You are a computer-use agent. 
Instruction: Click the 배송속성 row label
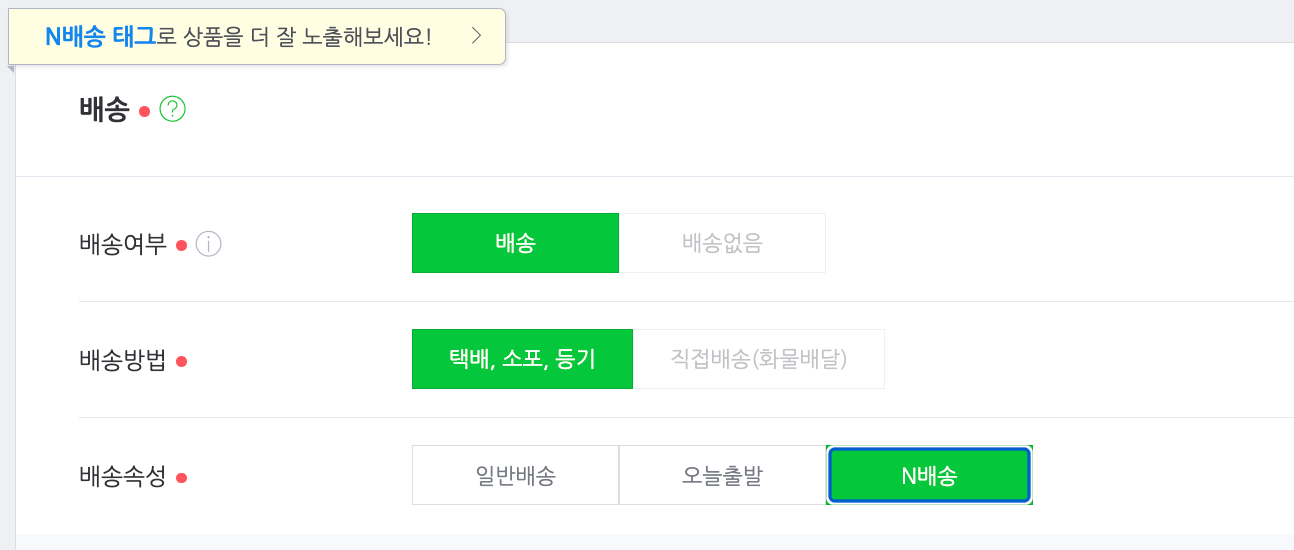point(123,476)
